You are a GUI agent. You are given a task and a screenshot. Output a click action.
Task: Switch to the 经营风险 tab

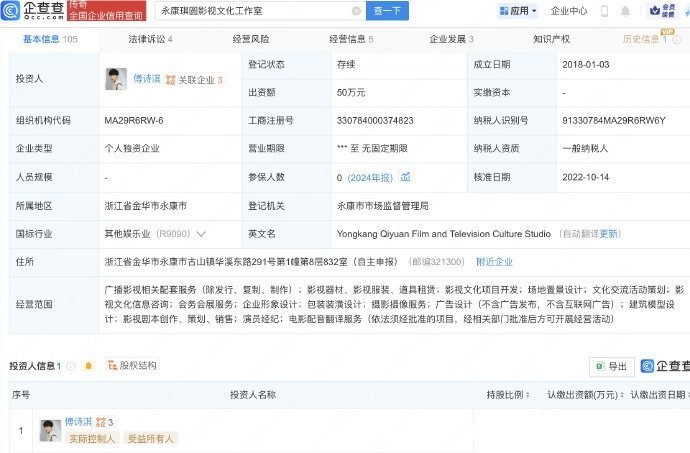click(251, 39)
